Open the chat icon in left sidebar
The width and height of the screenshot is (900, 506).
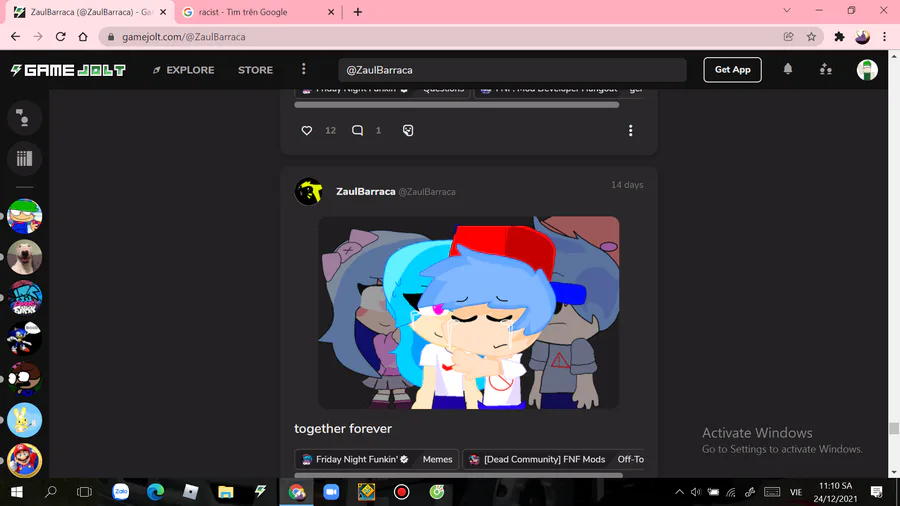point(24,118)
